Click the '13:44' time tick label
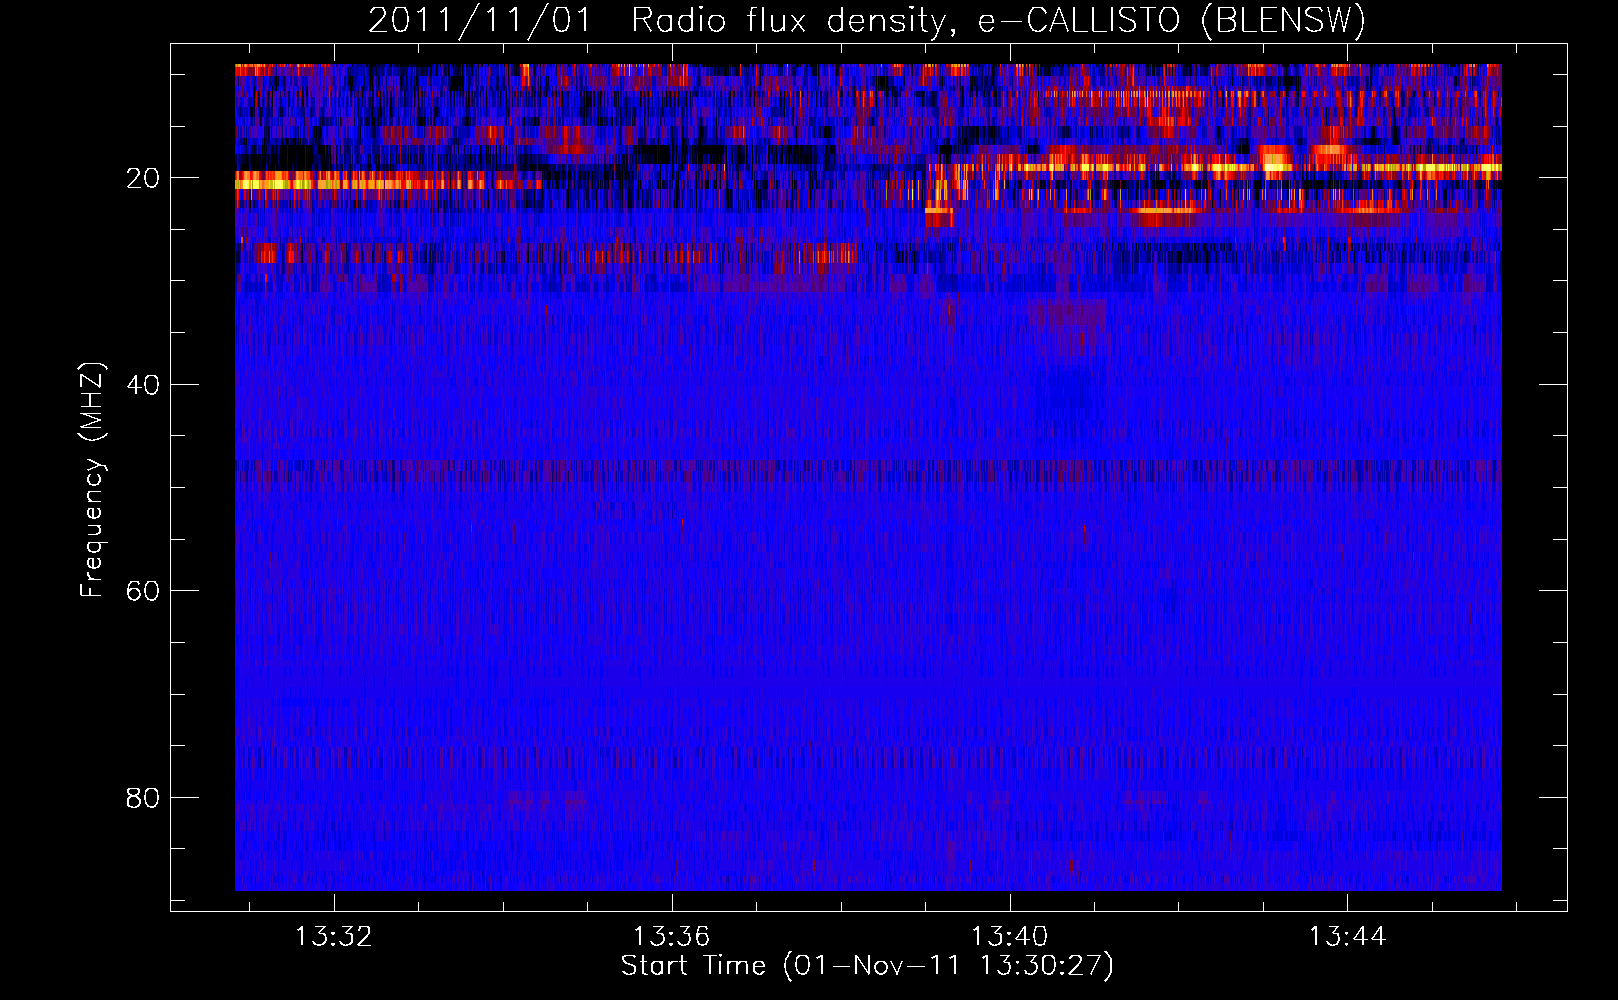 coord(1348,936)
